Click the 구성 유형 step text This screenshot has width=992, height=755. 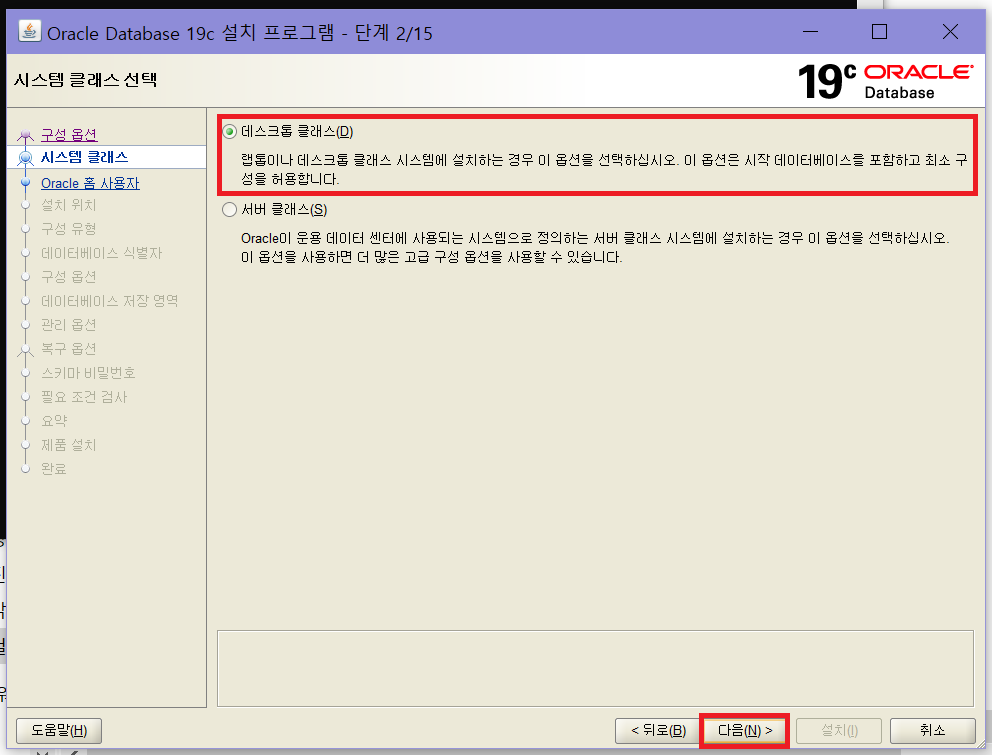pos(68,229)
